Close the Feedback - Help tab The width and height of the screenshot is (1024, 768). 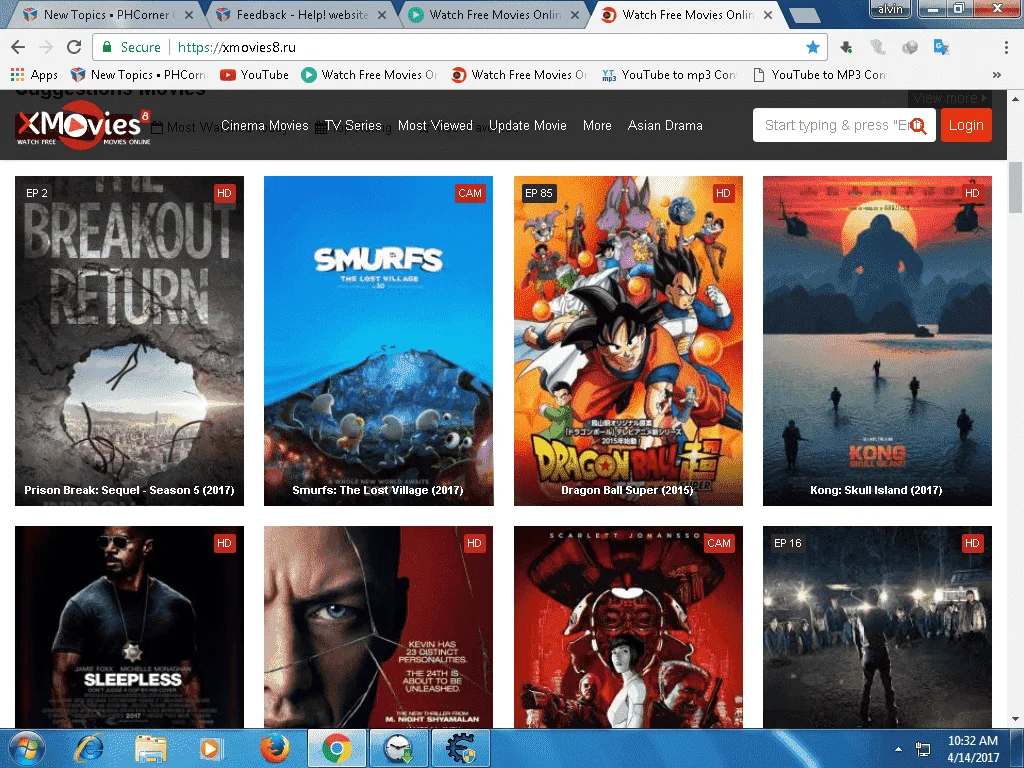click(x=382, y=14)
